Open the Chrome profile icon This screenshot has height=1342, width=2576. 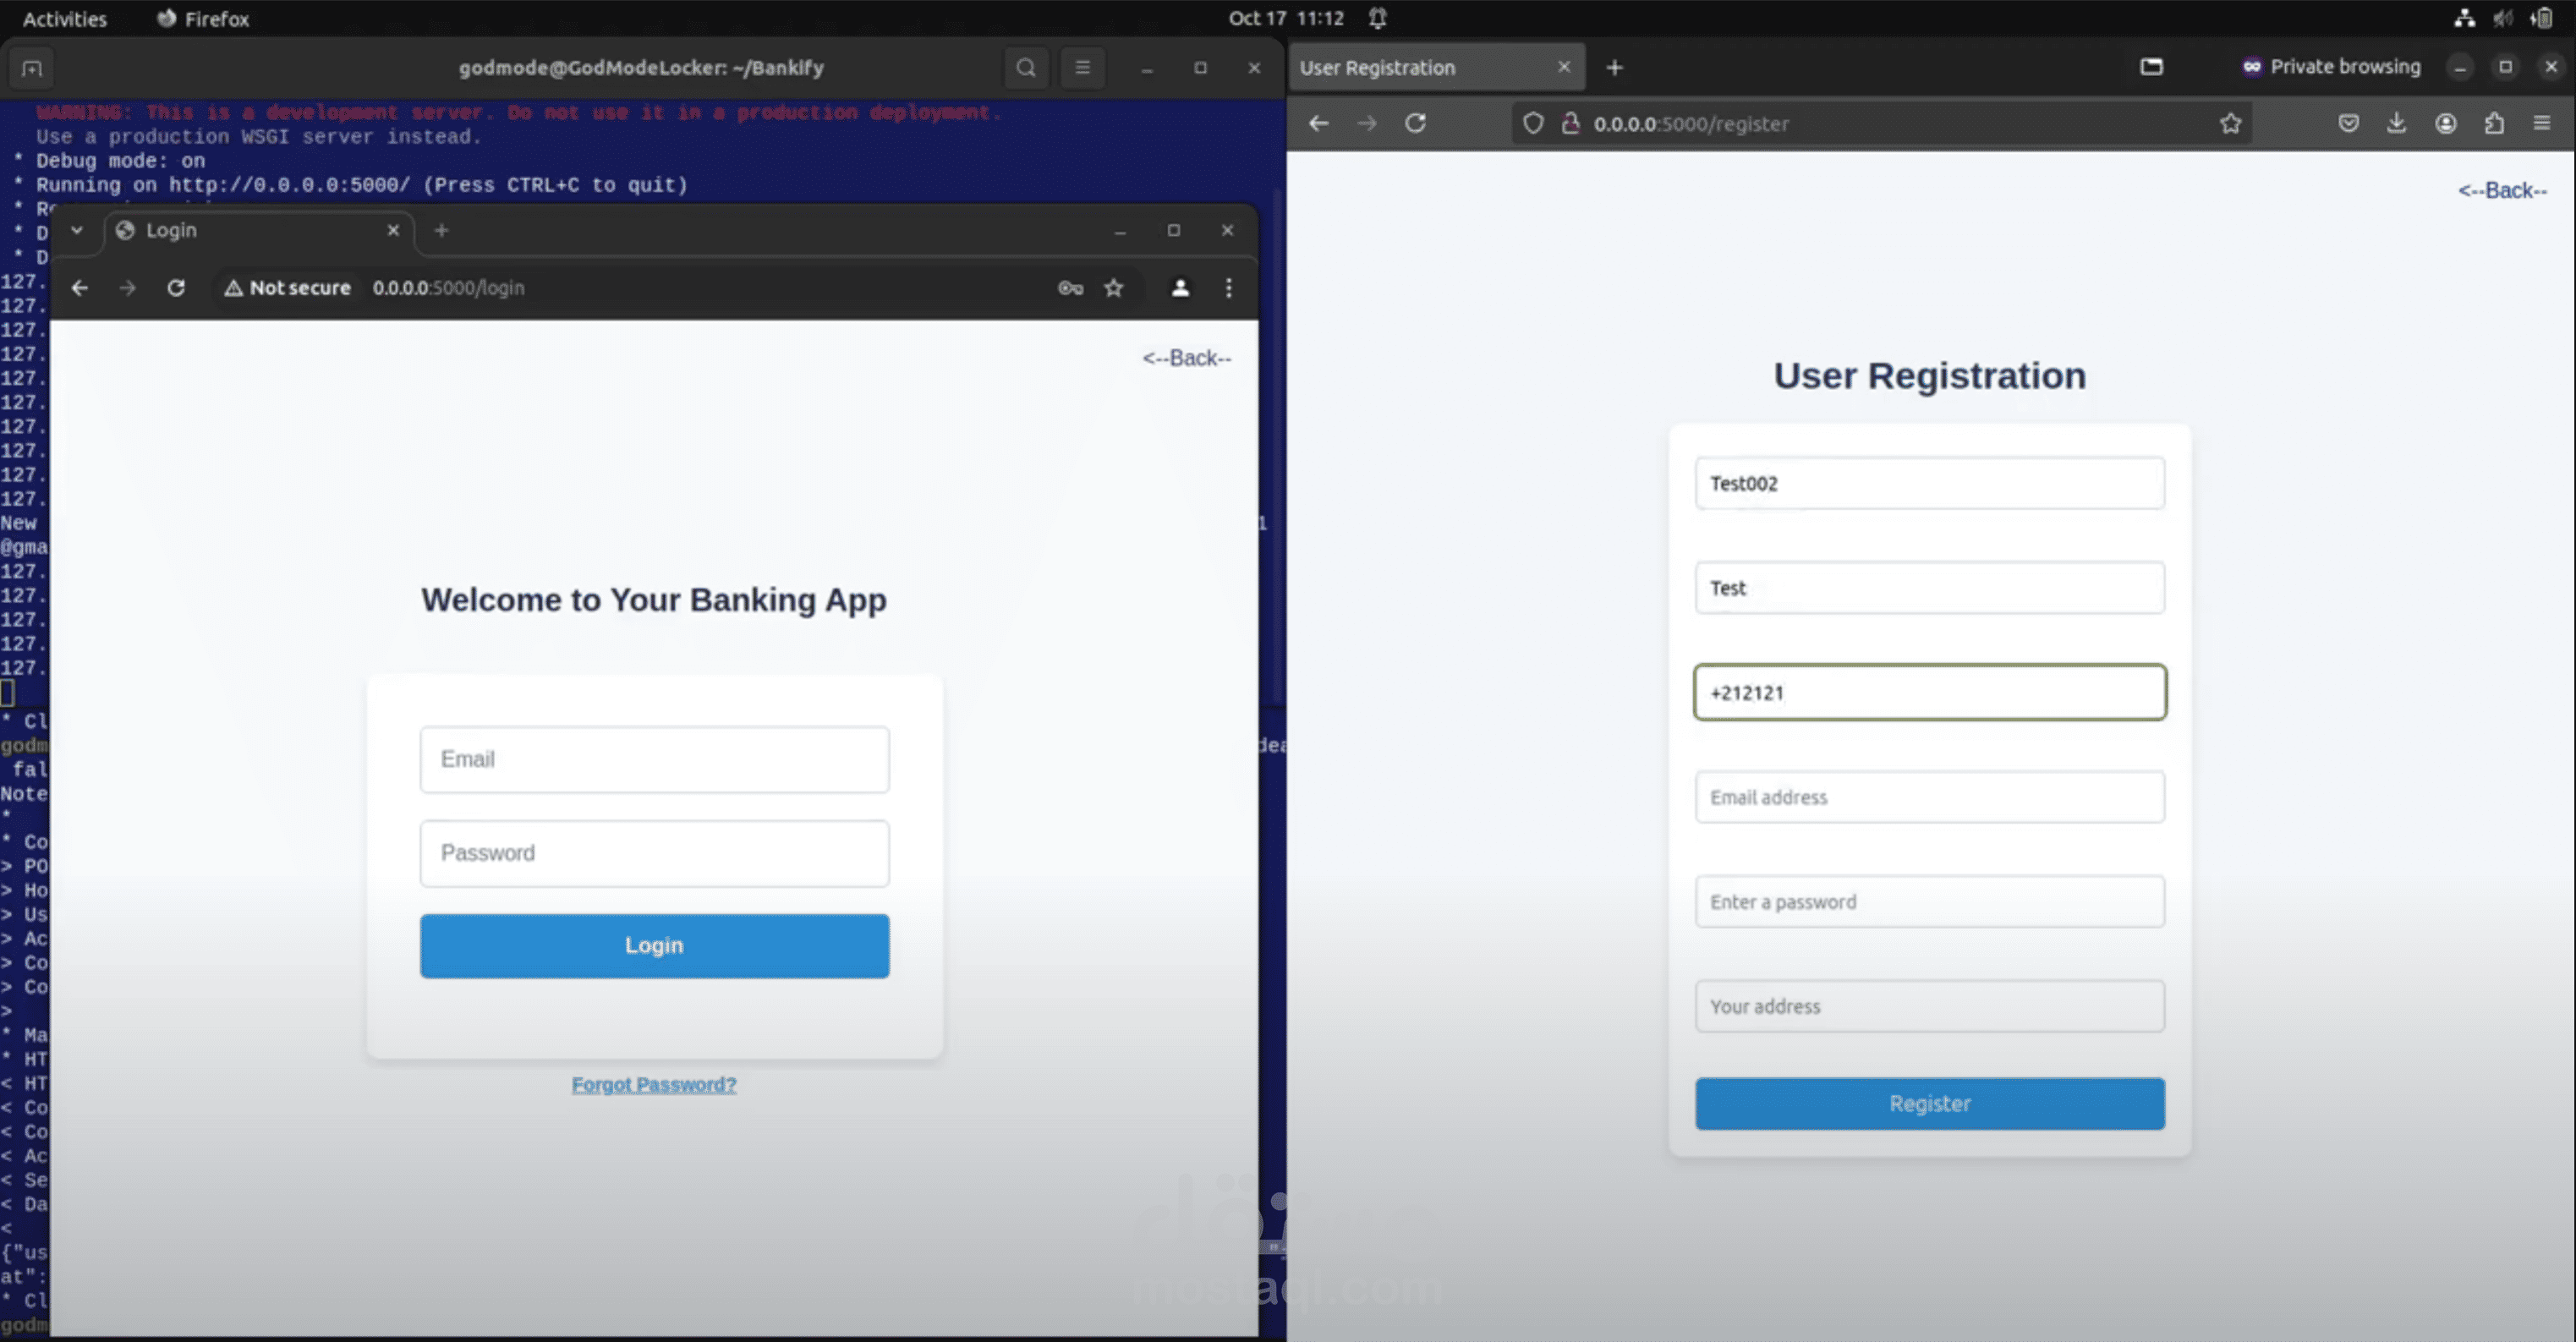pyautogui.click(x=1180, y=288)
